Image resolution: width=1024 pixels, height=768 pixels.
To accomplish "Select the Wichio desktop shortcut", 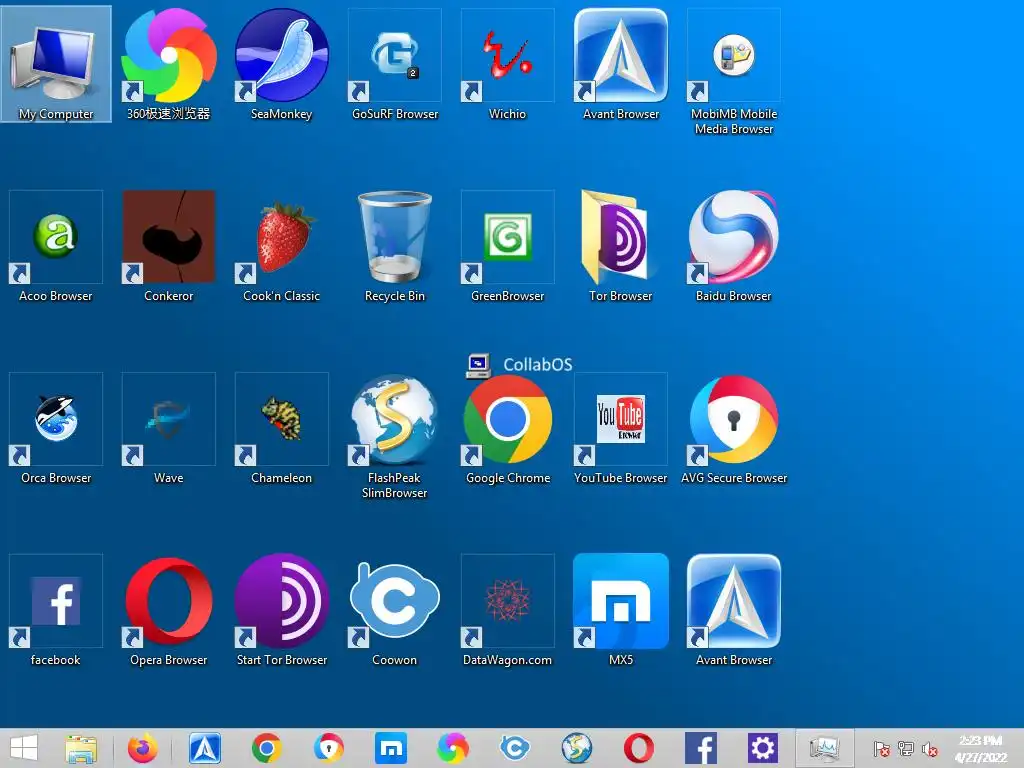I will coord(507,63).
